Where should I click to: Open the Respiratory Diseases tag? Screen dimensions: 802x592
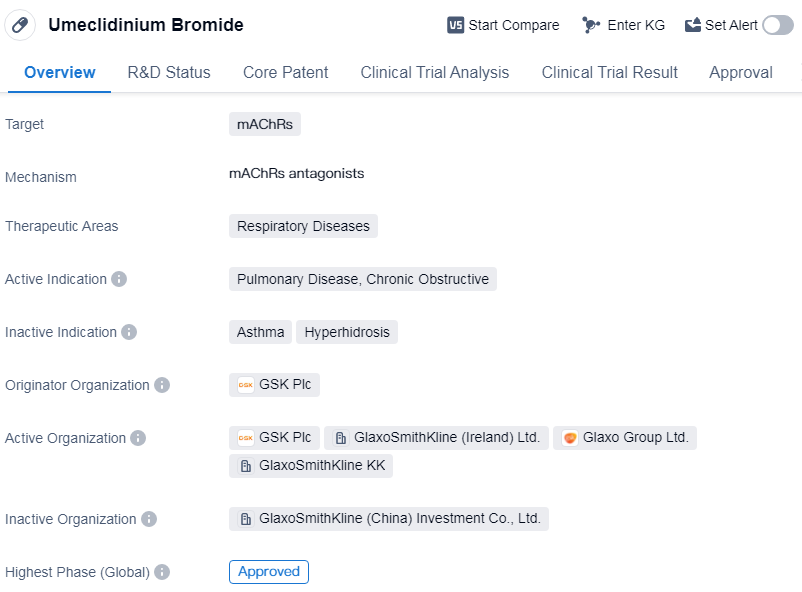(x=303, y=226)
